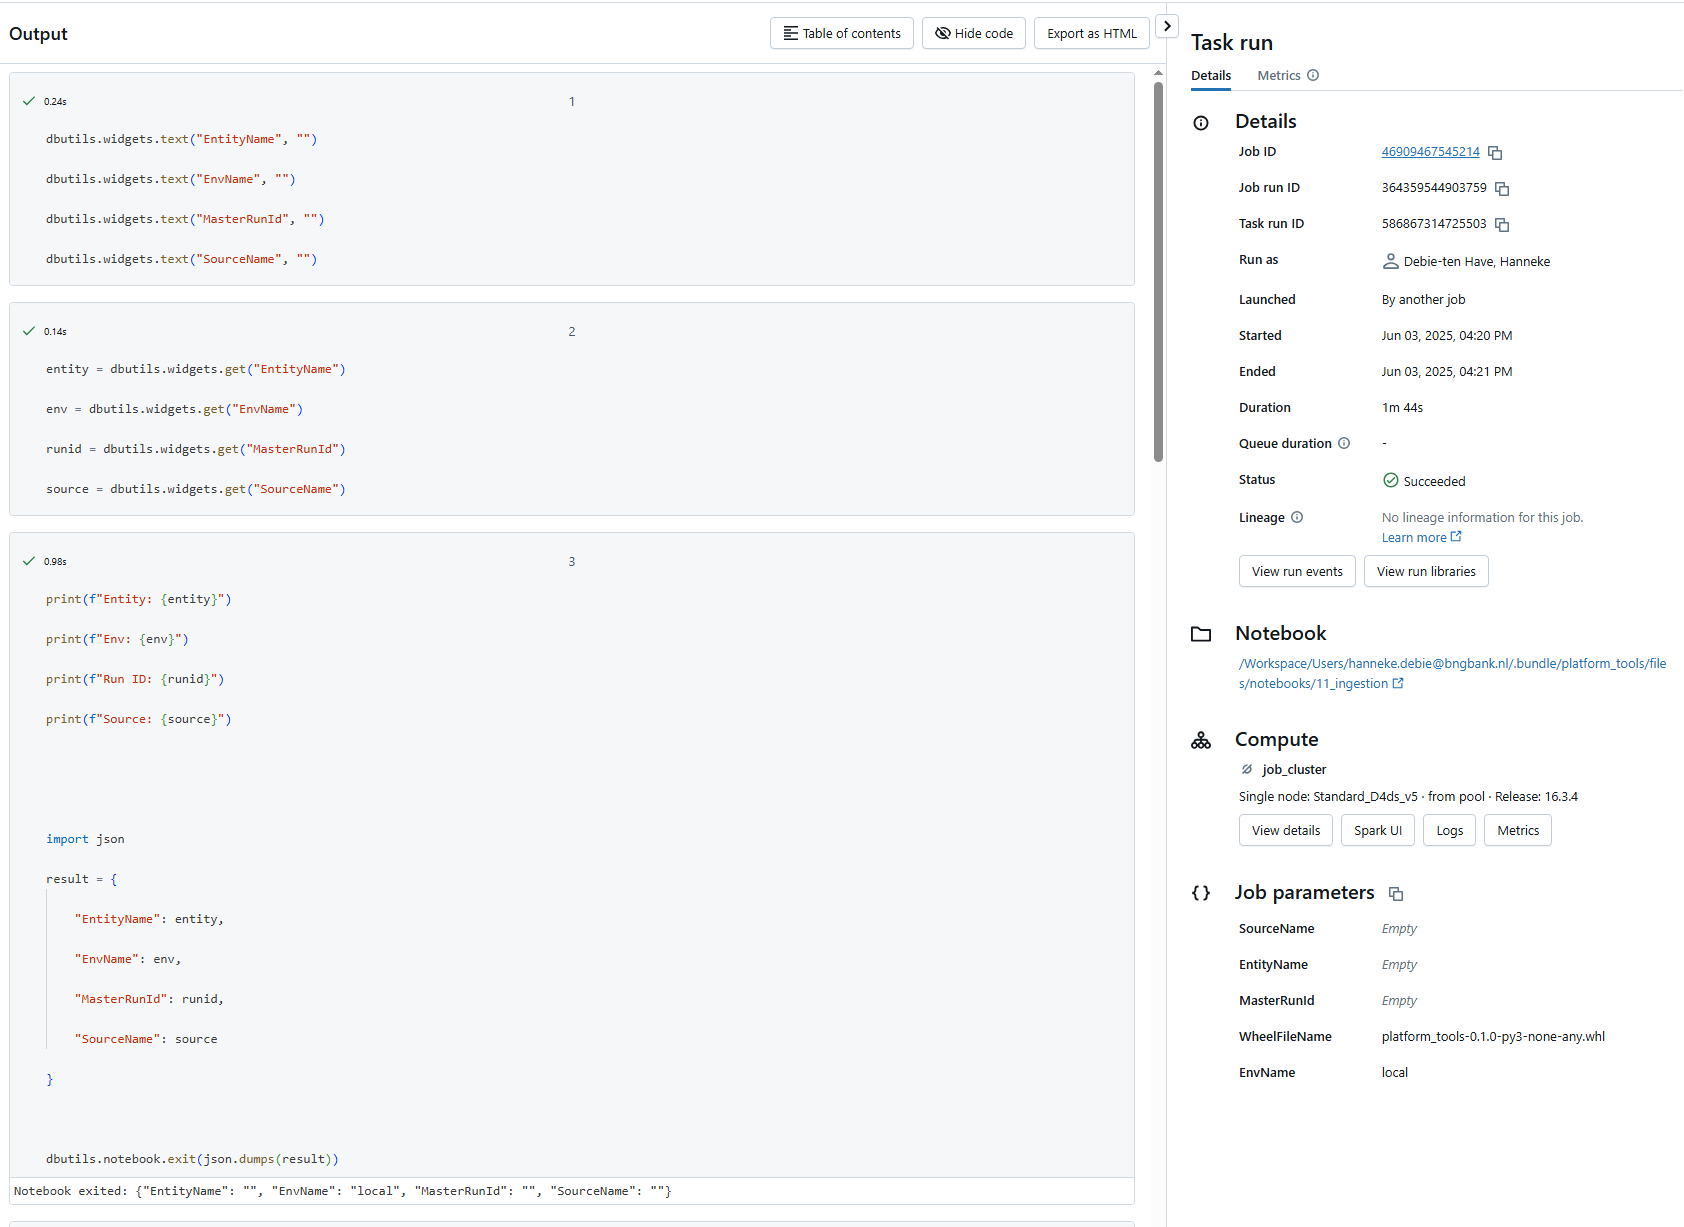Click Started time Jun 03, 04:20 PM
The height and width of the screenshot is (1227, 1684).
click(x=1447, y=335)
